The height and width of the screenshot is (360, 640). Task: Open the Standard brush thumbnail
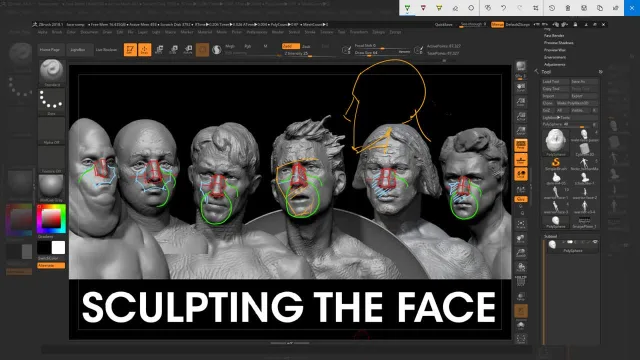pyautogui.click(x=51, y=72)
